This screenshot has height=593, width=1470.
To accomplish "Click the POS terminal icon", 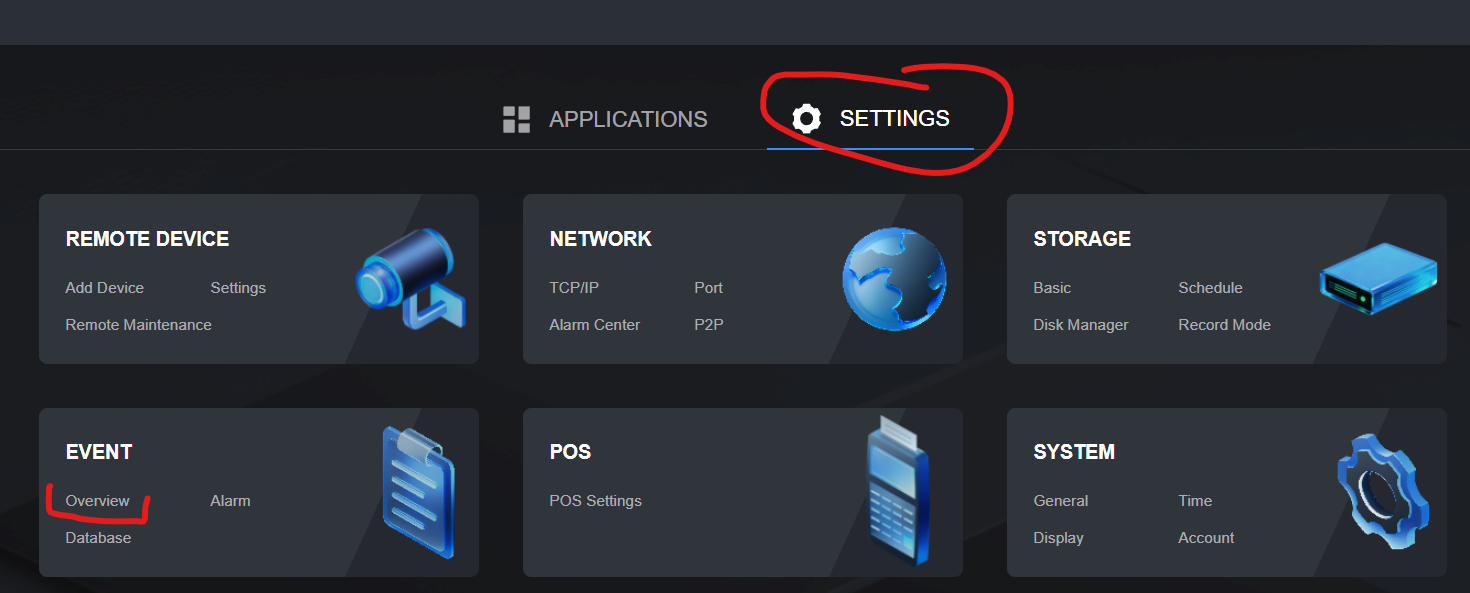I will point(897,491).
